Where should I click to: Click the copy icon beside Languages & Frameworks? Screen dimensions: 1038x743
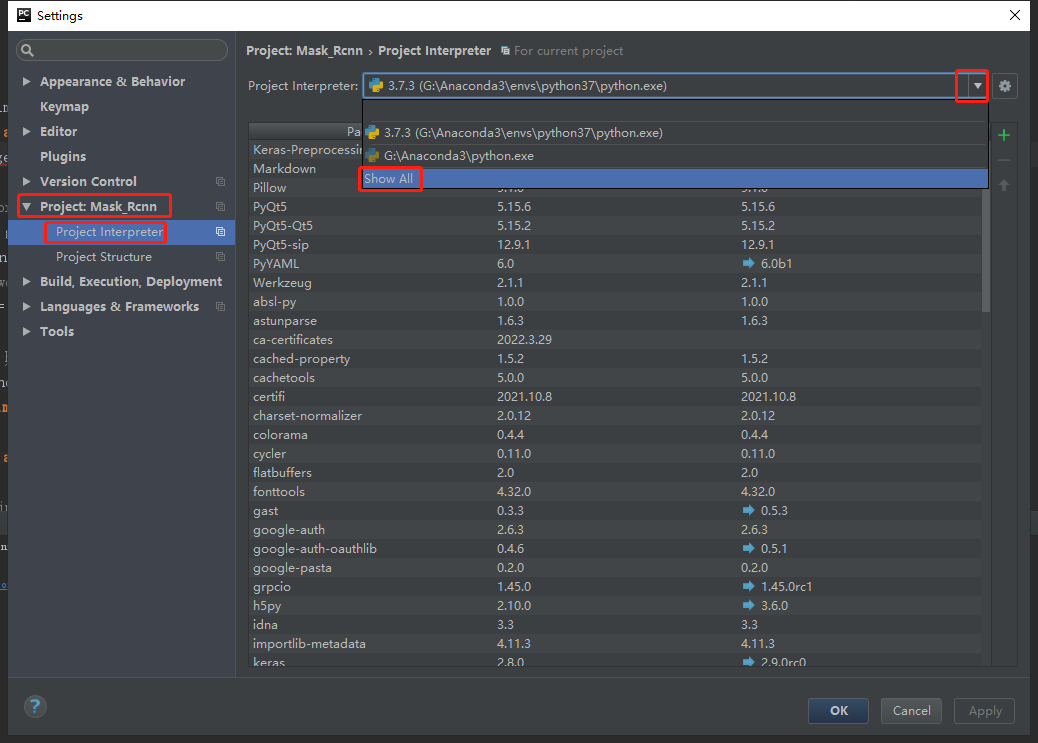coord(220,307)
